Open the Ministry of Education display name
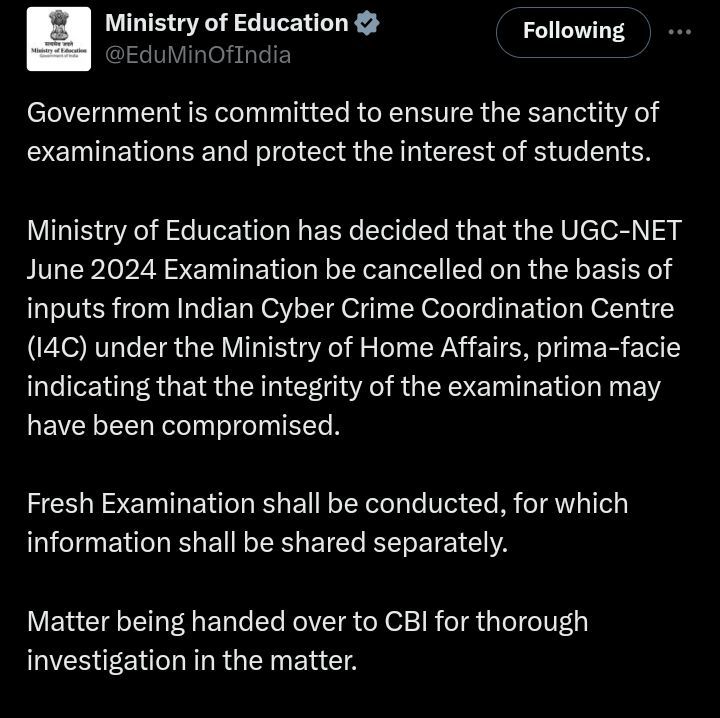The height and width of the screenshot is (718, 720). click(227, 23)
